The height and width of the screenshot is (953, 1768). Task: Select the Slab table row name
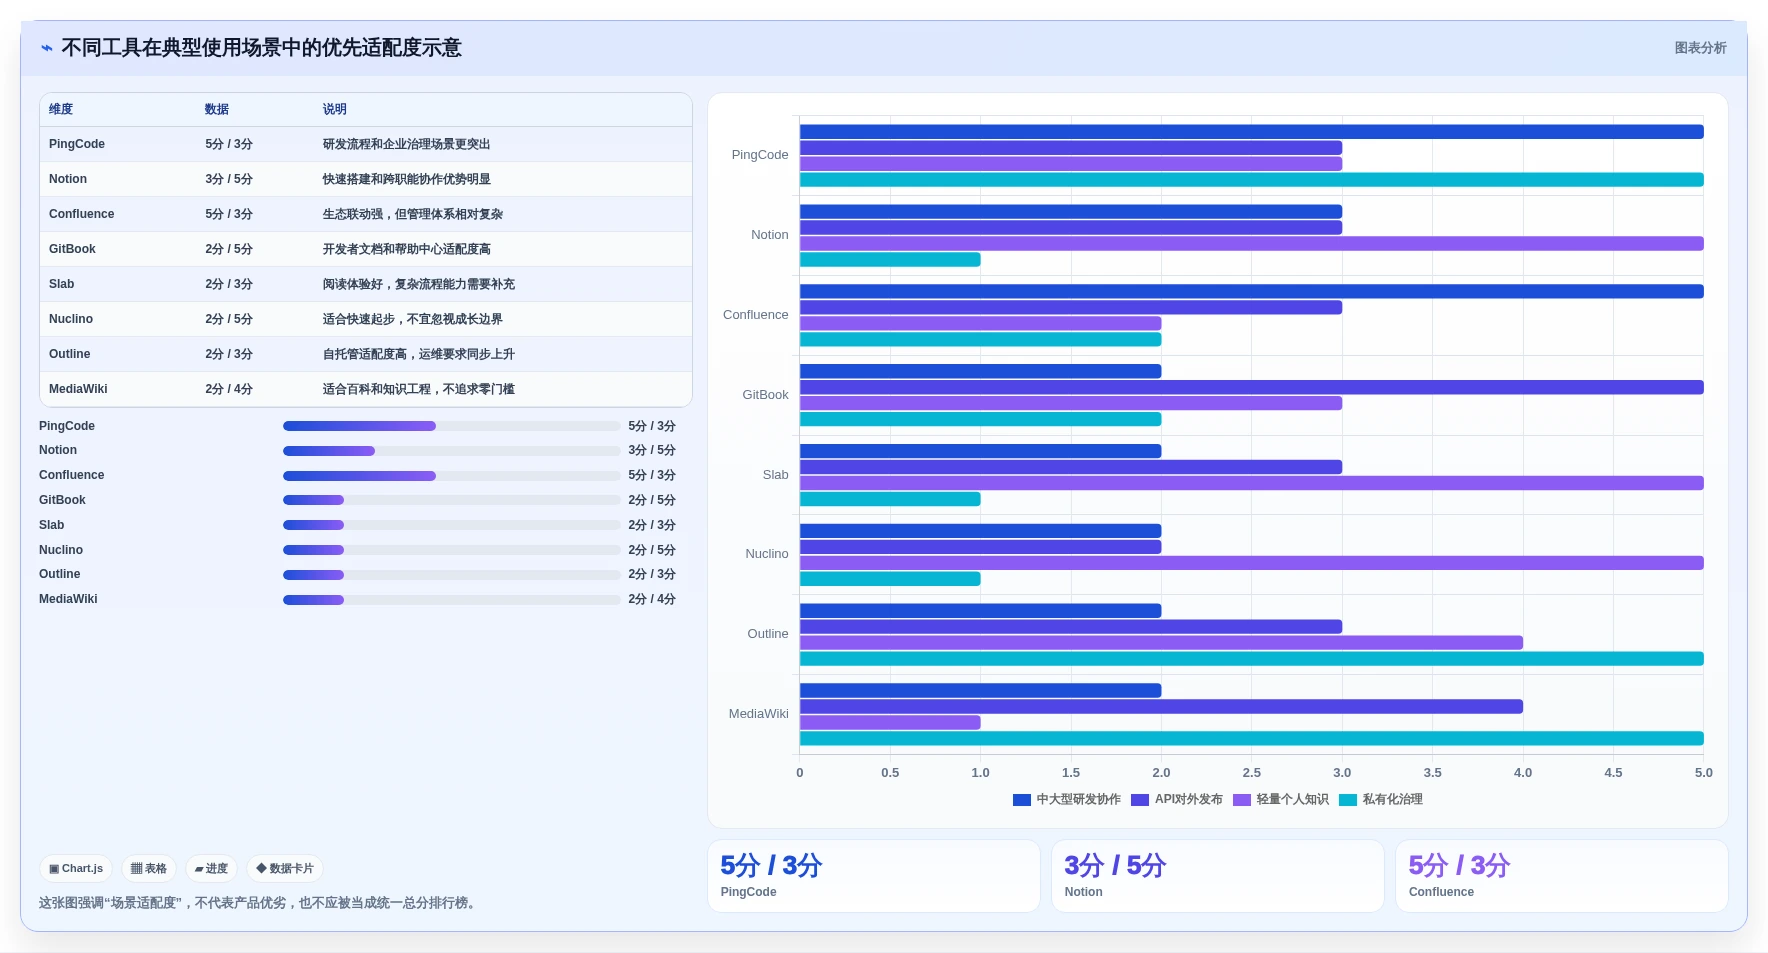point(62,284)
